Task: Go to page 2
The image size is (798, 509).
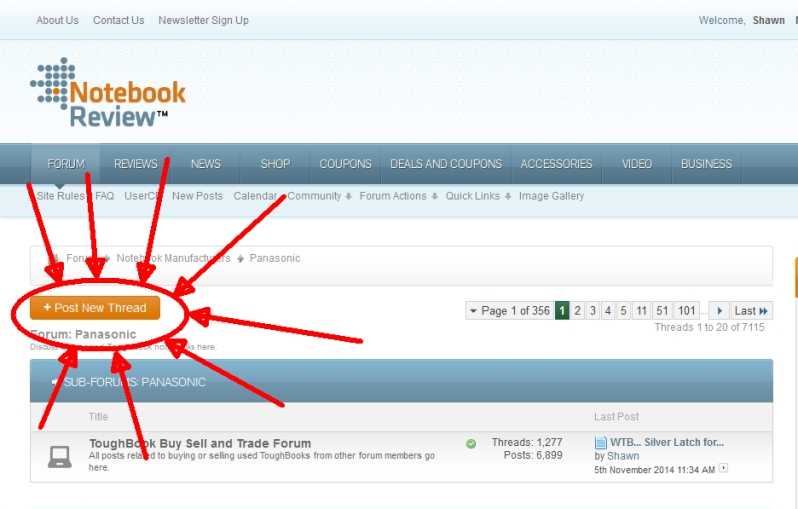Action: (577, 310)
